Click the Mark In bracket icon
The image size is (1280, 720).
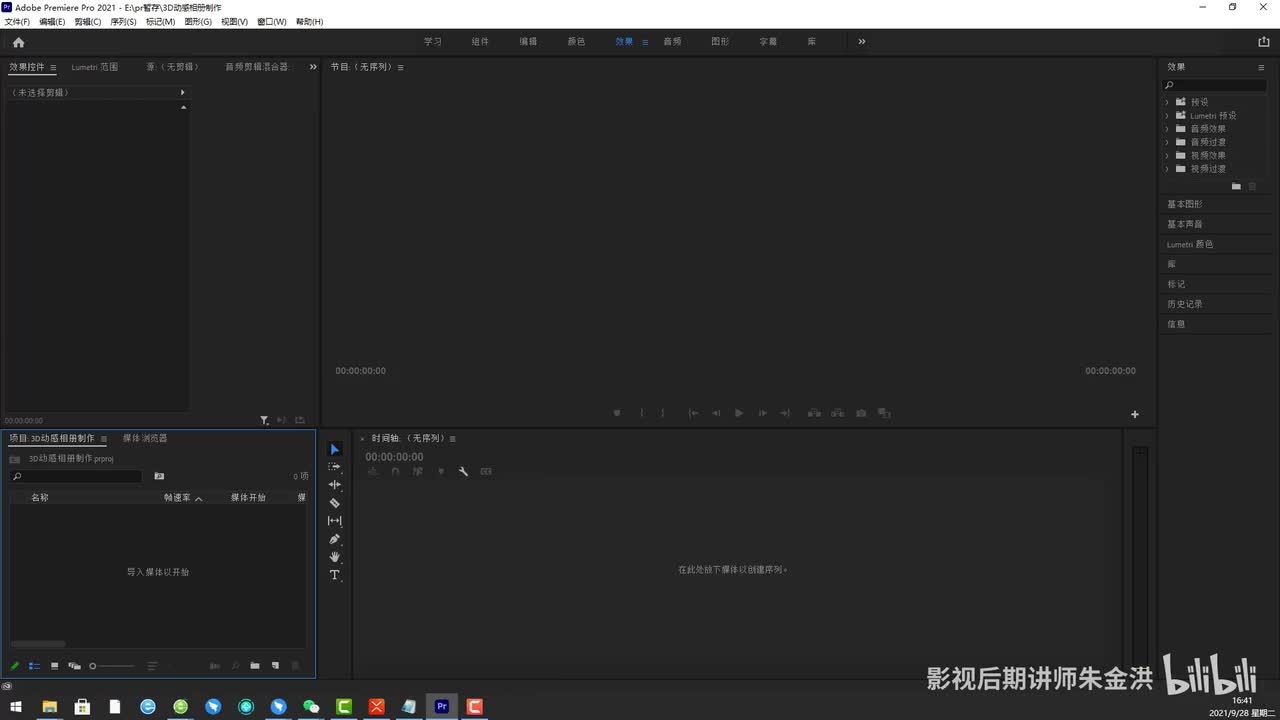(x=641, y=413)
